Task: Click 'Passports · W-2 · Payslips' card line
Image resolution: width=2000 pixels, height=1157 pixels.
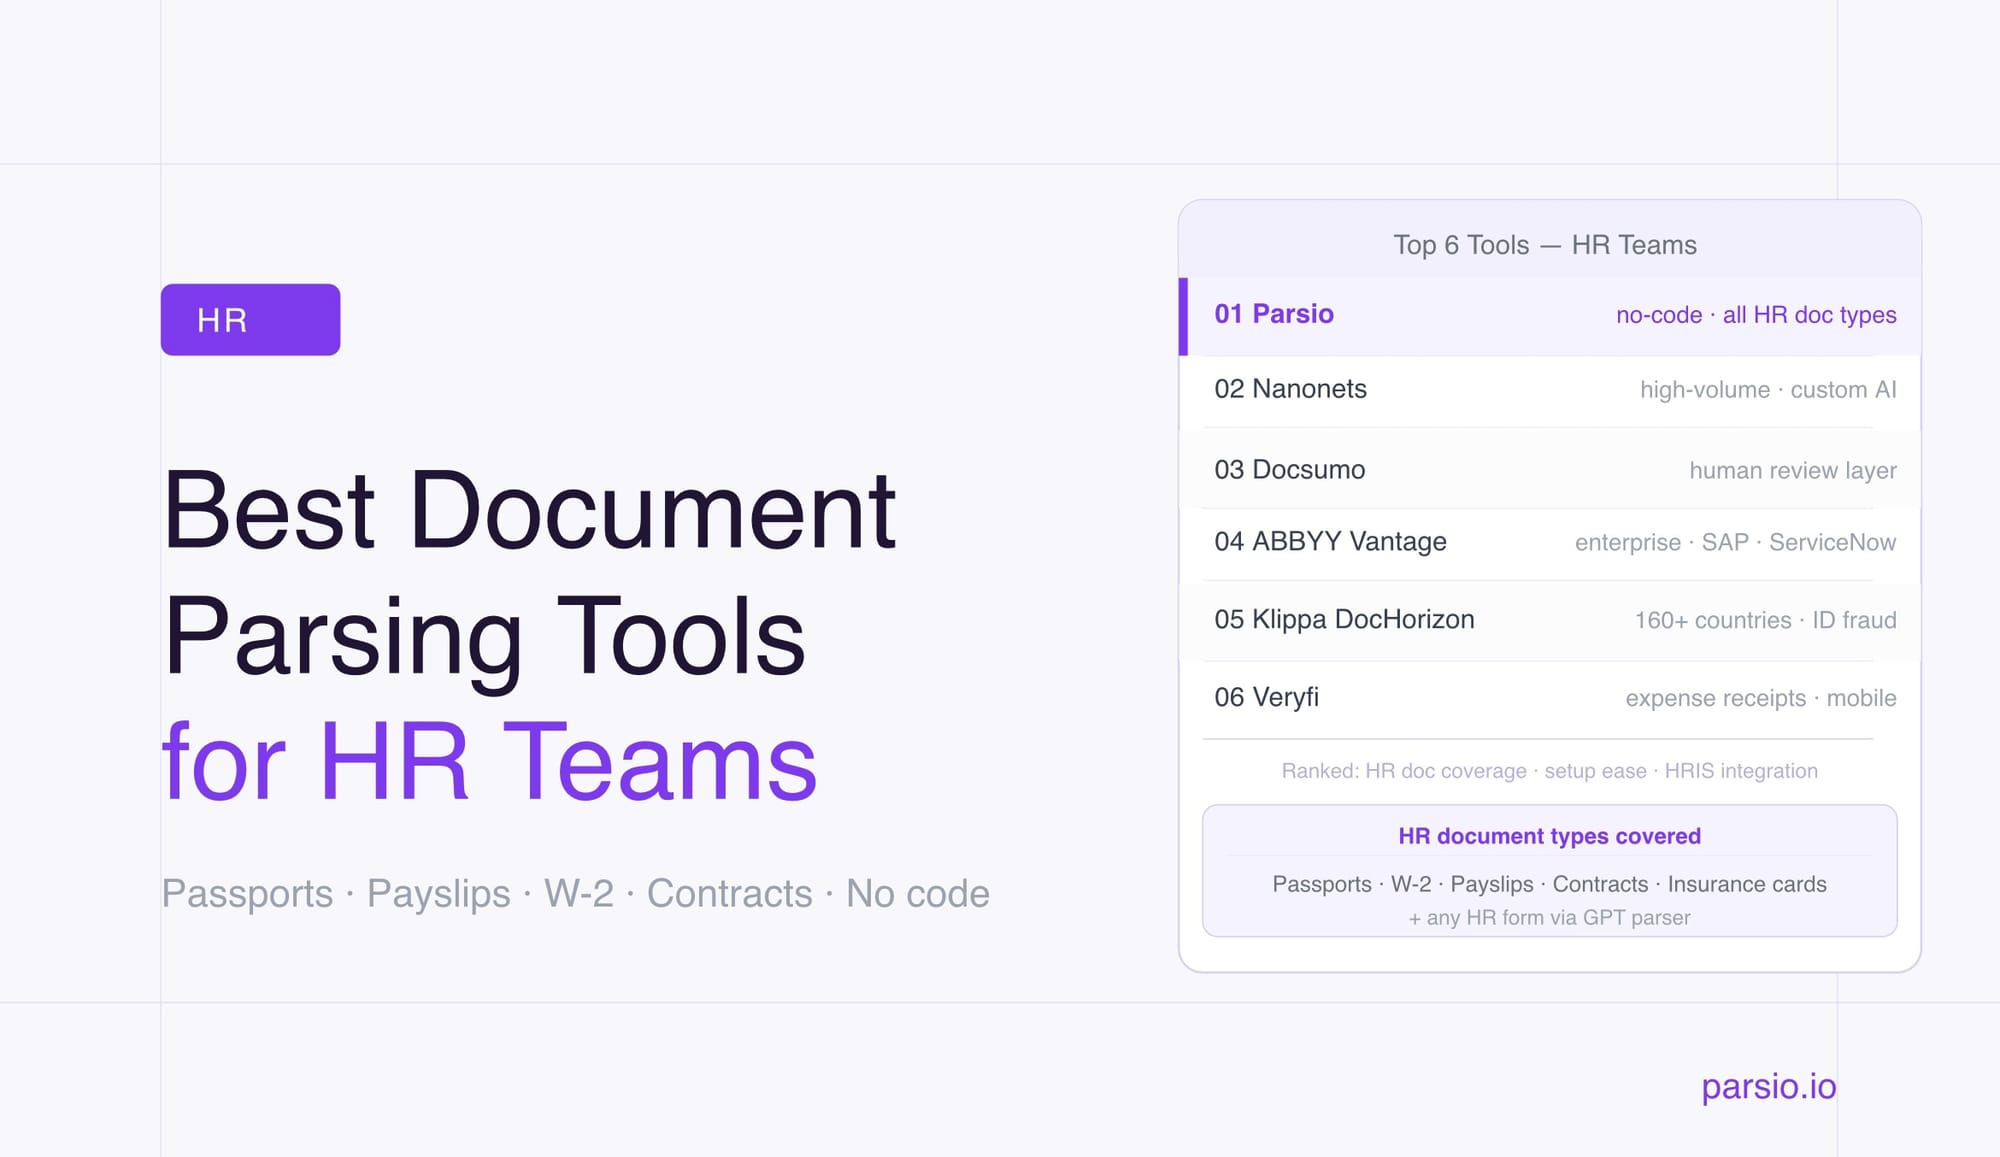Action: click(1549, 884)
